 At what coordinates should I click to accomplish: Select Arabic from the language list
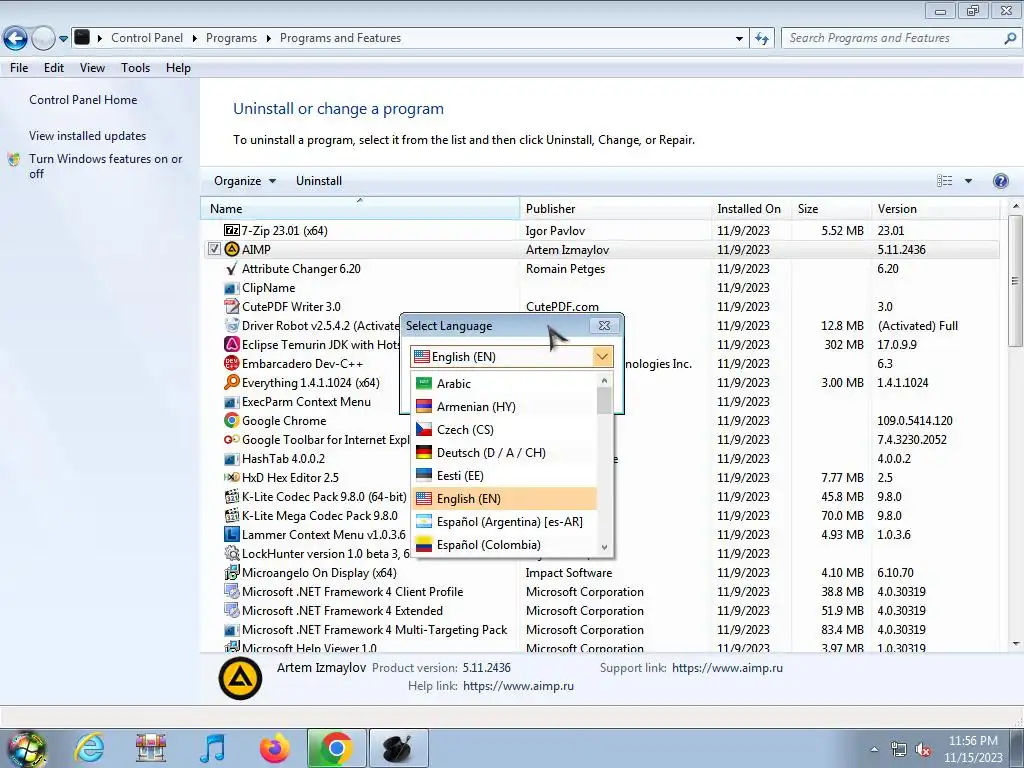(x=504, y=383)
